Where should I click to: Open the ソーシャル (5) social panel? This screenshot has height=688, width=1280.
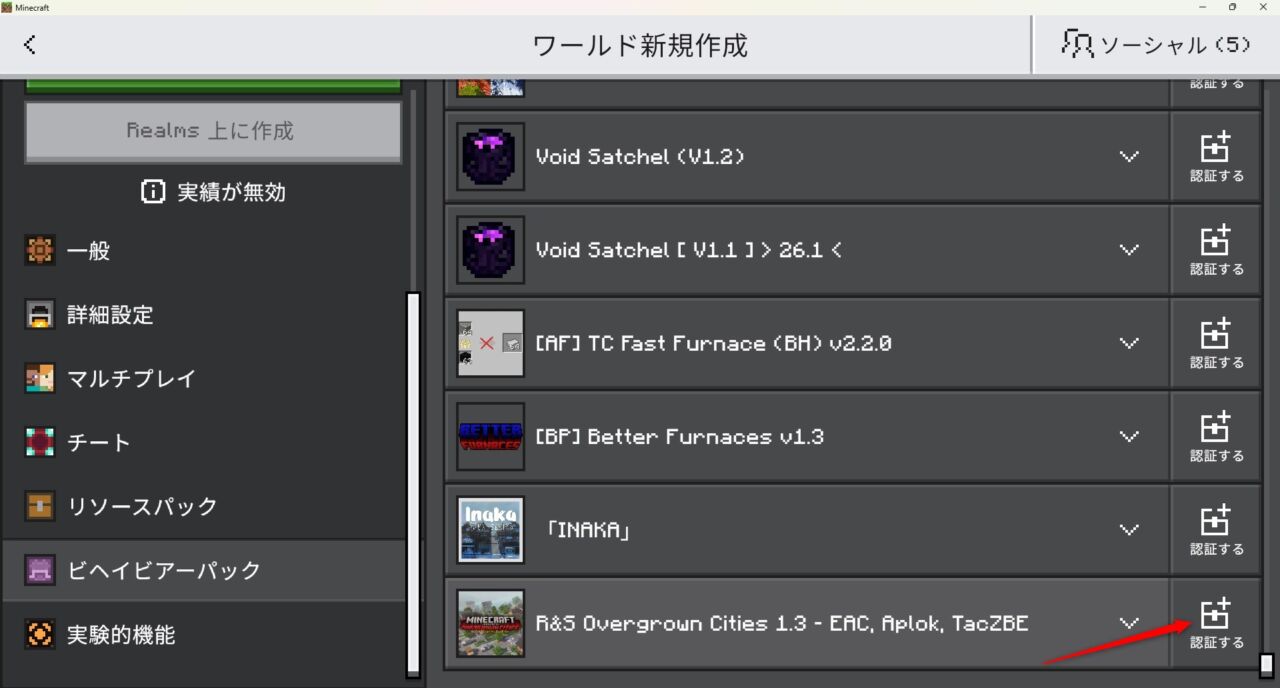tap(1156, 45)
